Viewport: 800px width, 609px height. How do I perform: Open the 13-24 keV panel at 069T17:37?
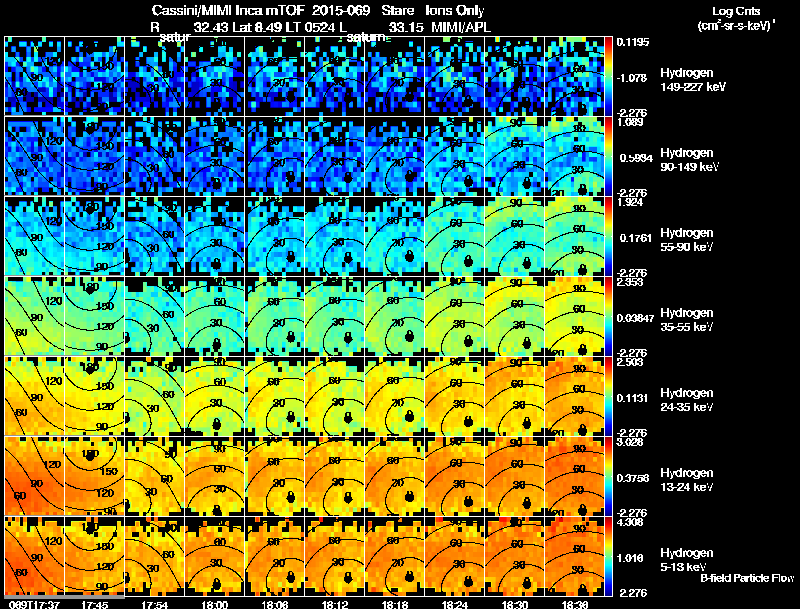point(34,476)
